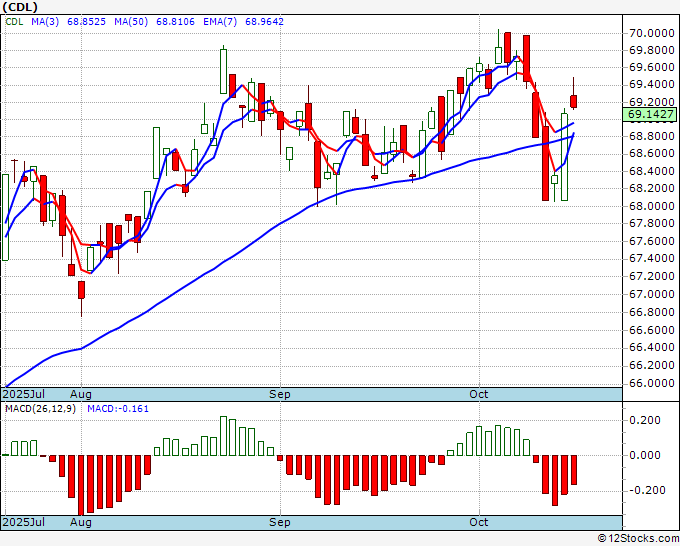680x546 pixels.
Task: Select the MA(3) legend label
Action: (x=45, y=21)
